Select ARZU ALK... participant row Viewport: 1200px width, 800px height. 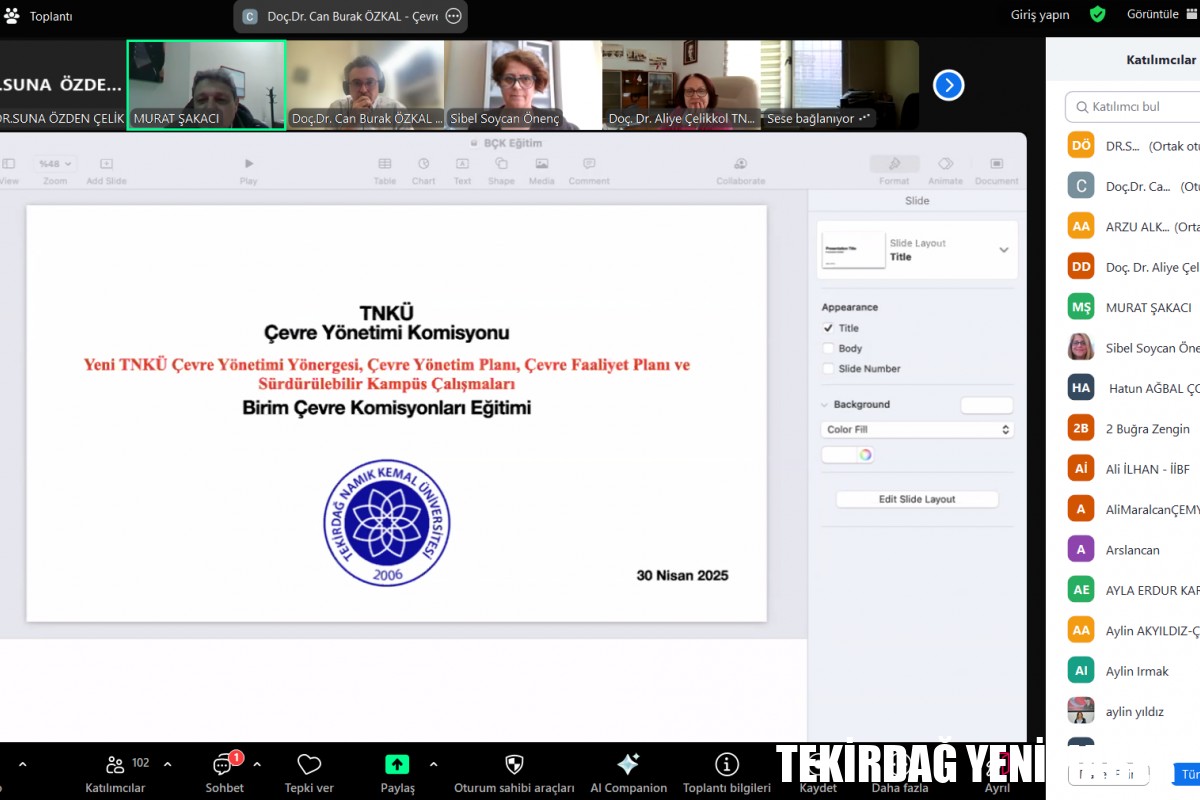[1133, 226]
